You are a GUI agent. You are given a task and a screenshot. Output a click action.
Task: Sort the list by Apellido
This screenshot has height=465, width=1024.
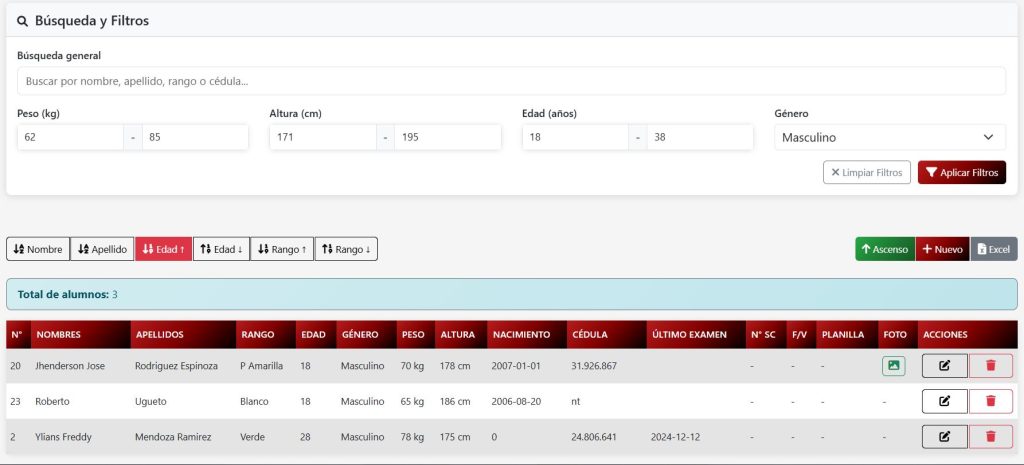coord(102,249)
